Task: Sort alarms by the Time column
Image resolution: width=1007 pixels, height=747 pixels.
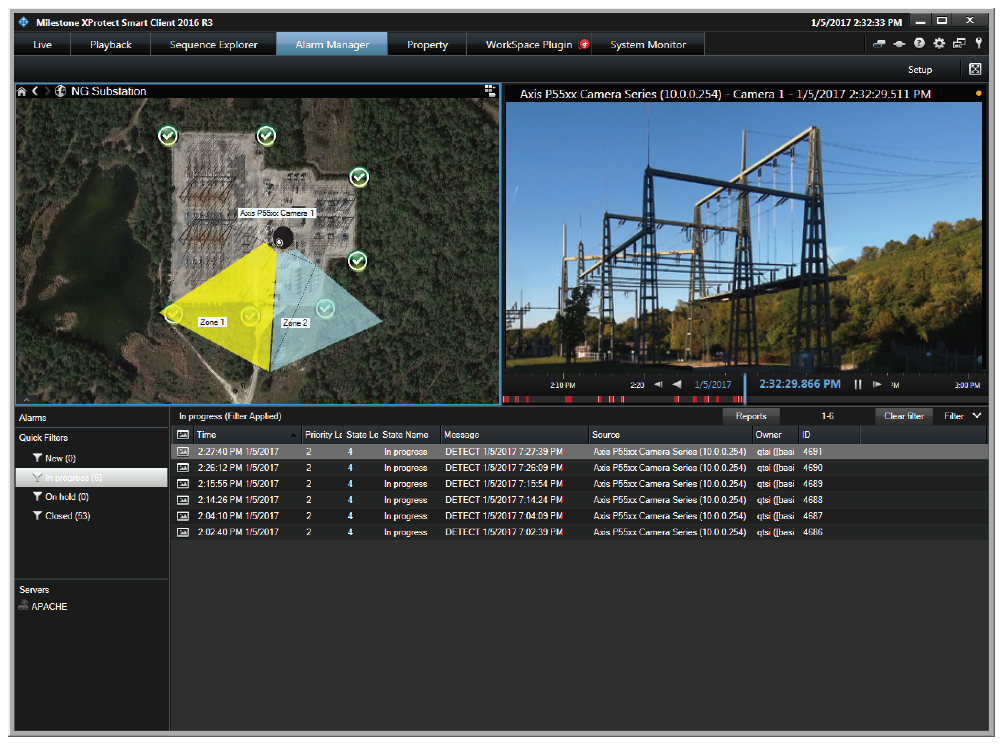Action: pyautogui.click(x=247, y=435)
